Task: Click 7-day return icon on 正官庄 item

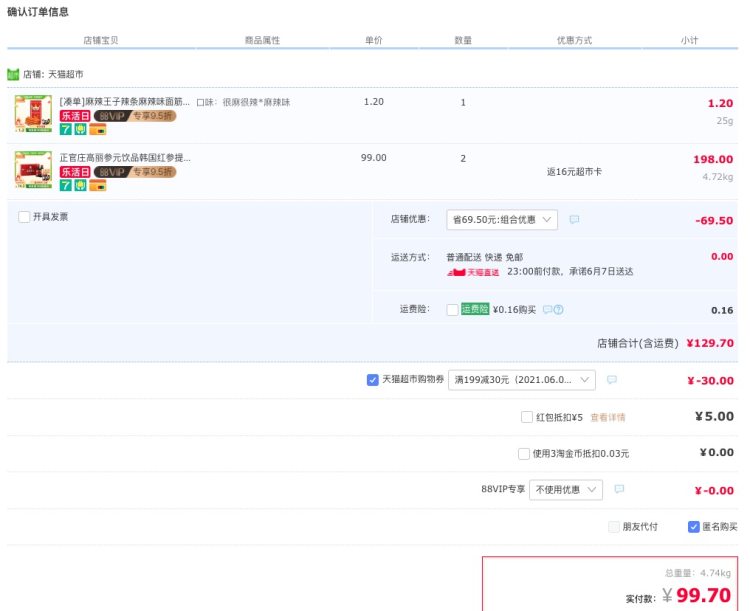Action: click(x=66, y=185)
